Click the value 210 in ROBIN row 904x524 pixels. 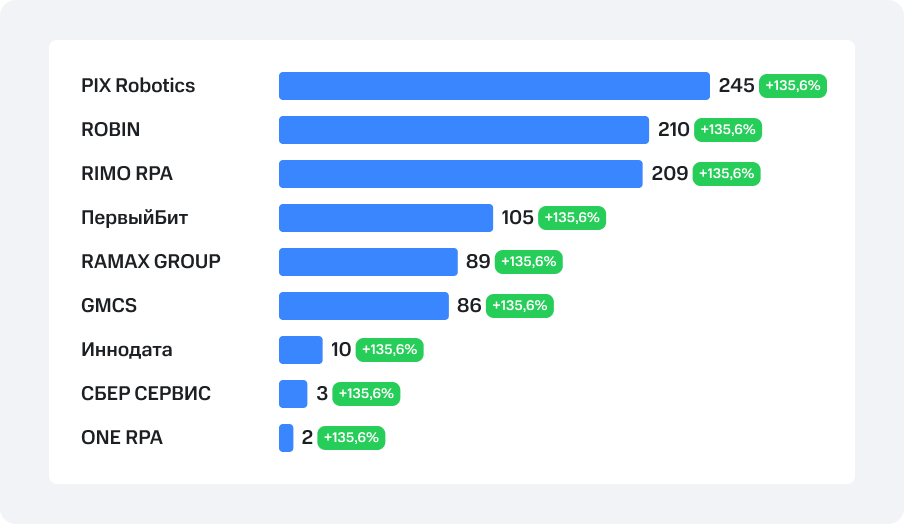(674, 130)
